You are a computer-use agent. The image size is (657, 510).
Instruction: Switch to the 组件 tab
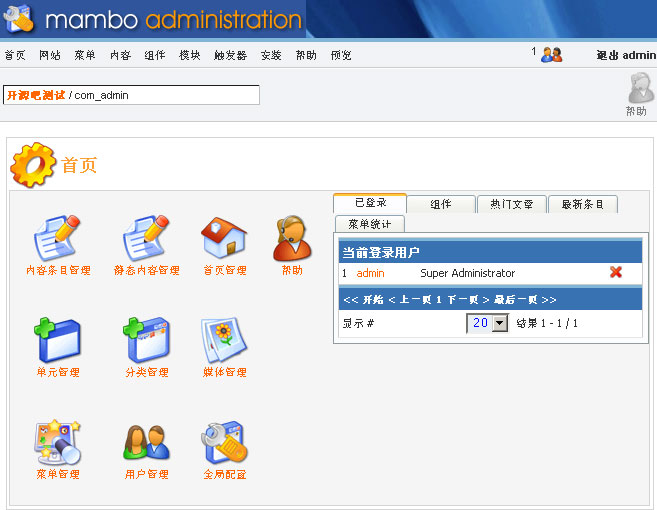(441, 205)
